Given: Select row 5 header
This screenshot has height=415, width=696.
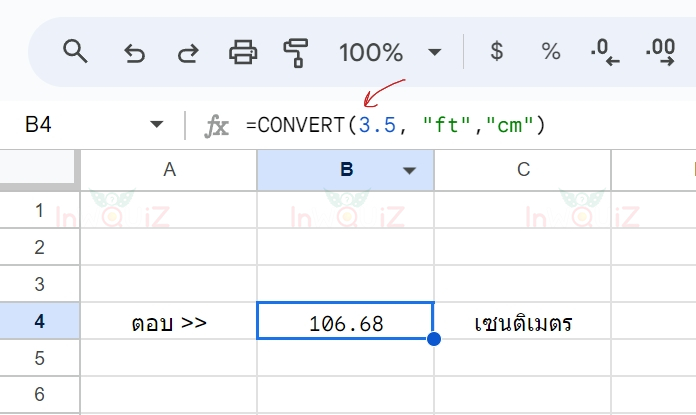Looking at the screenshot, I should [40, 358].
